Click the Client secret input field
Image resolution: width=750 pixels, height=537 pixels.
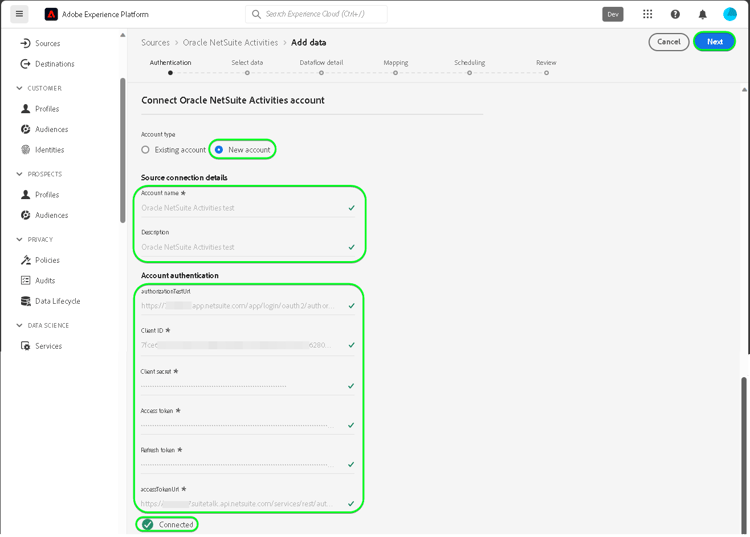point(248,386)
